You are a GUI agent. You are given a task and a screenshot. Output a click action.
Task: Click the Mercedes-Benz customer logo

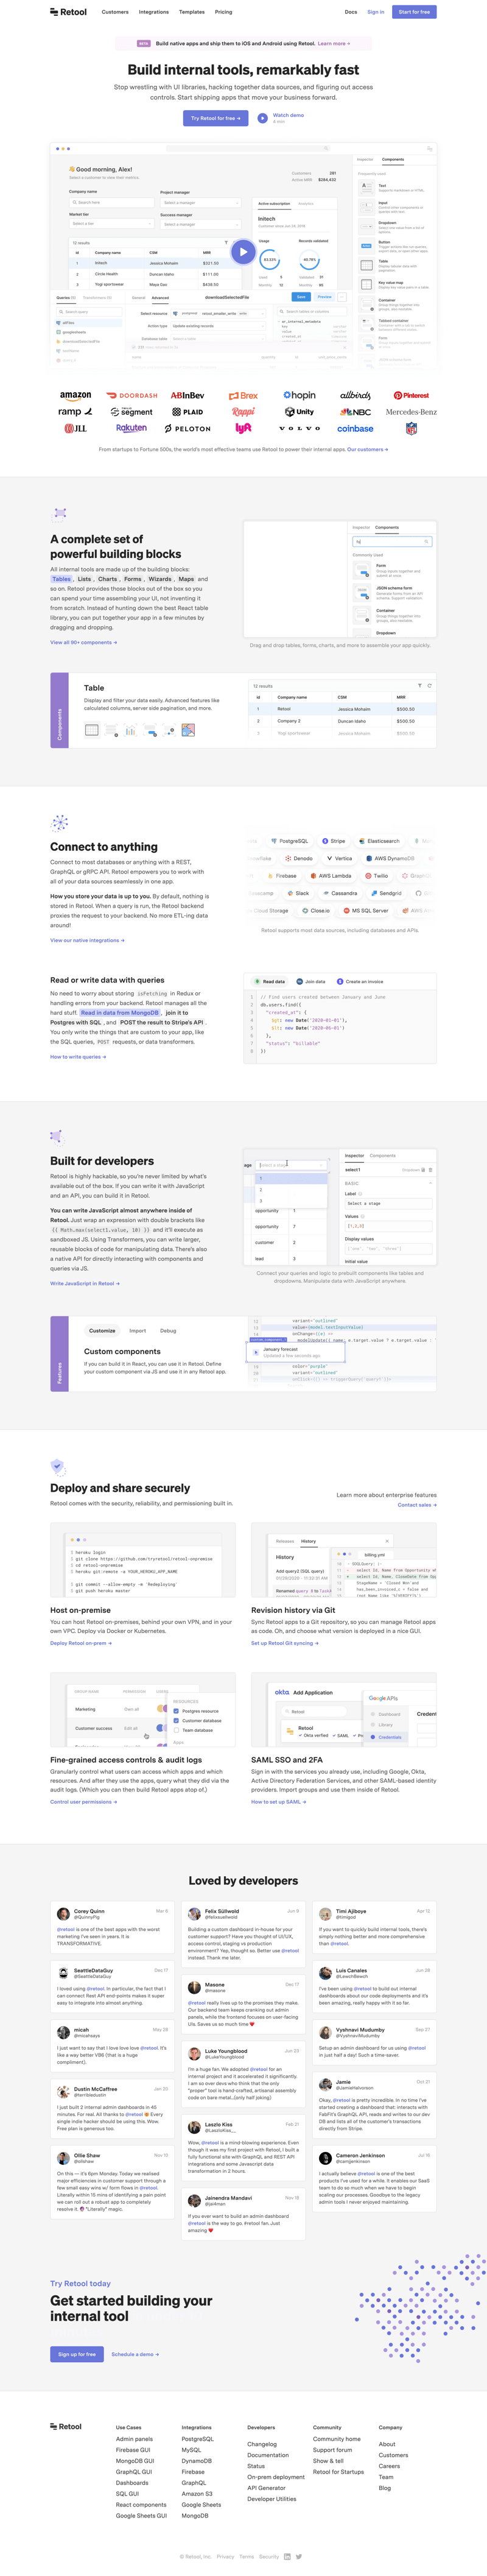[x=411, y=412]
